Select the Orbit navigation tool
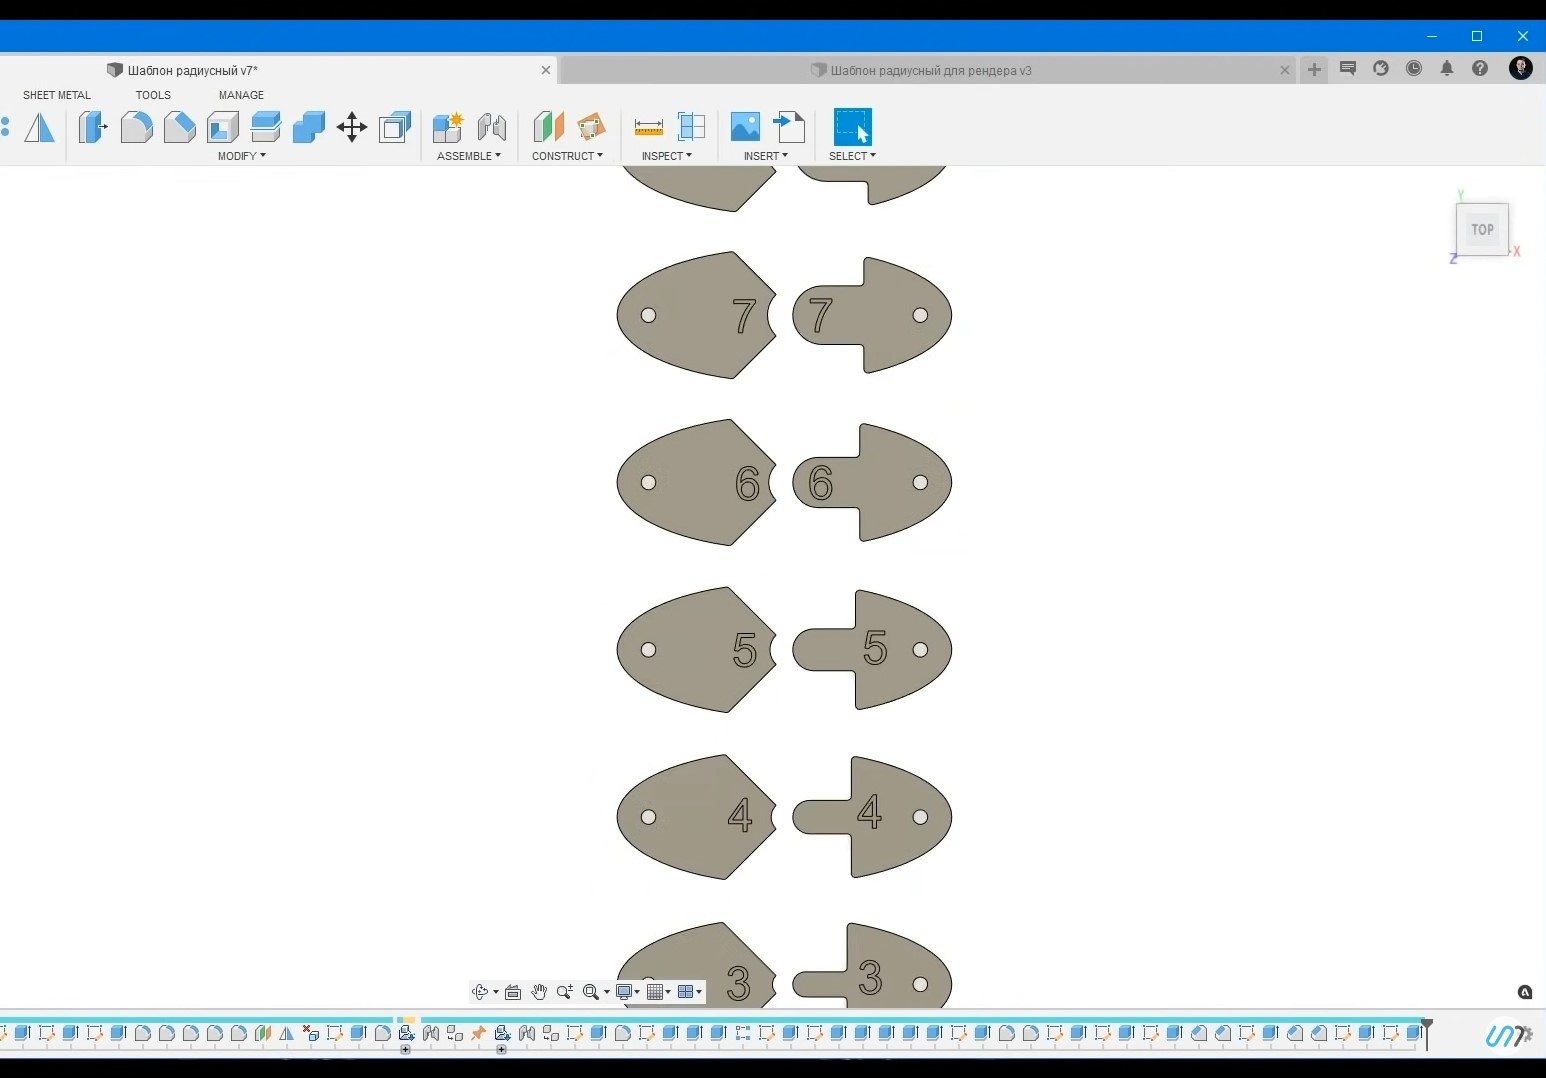This screenshot has height=1078, width=1546. coord(480,992)
